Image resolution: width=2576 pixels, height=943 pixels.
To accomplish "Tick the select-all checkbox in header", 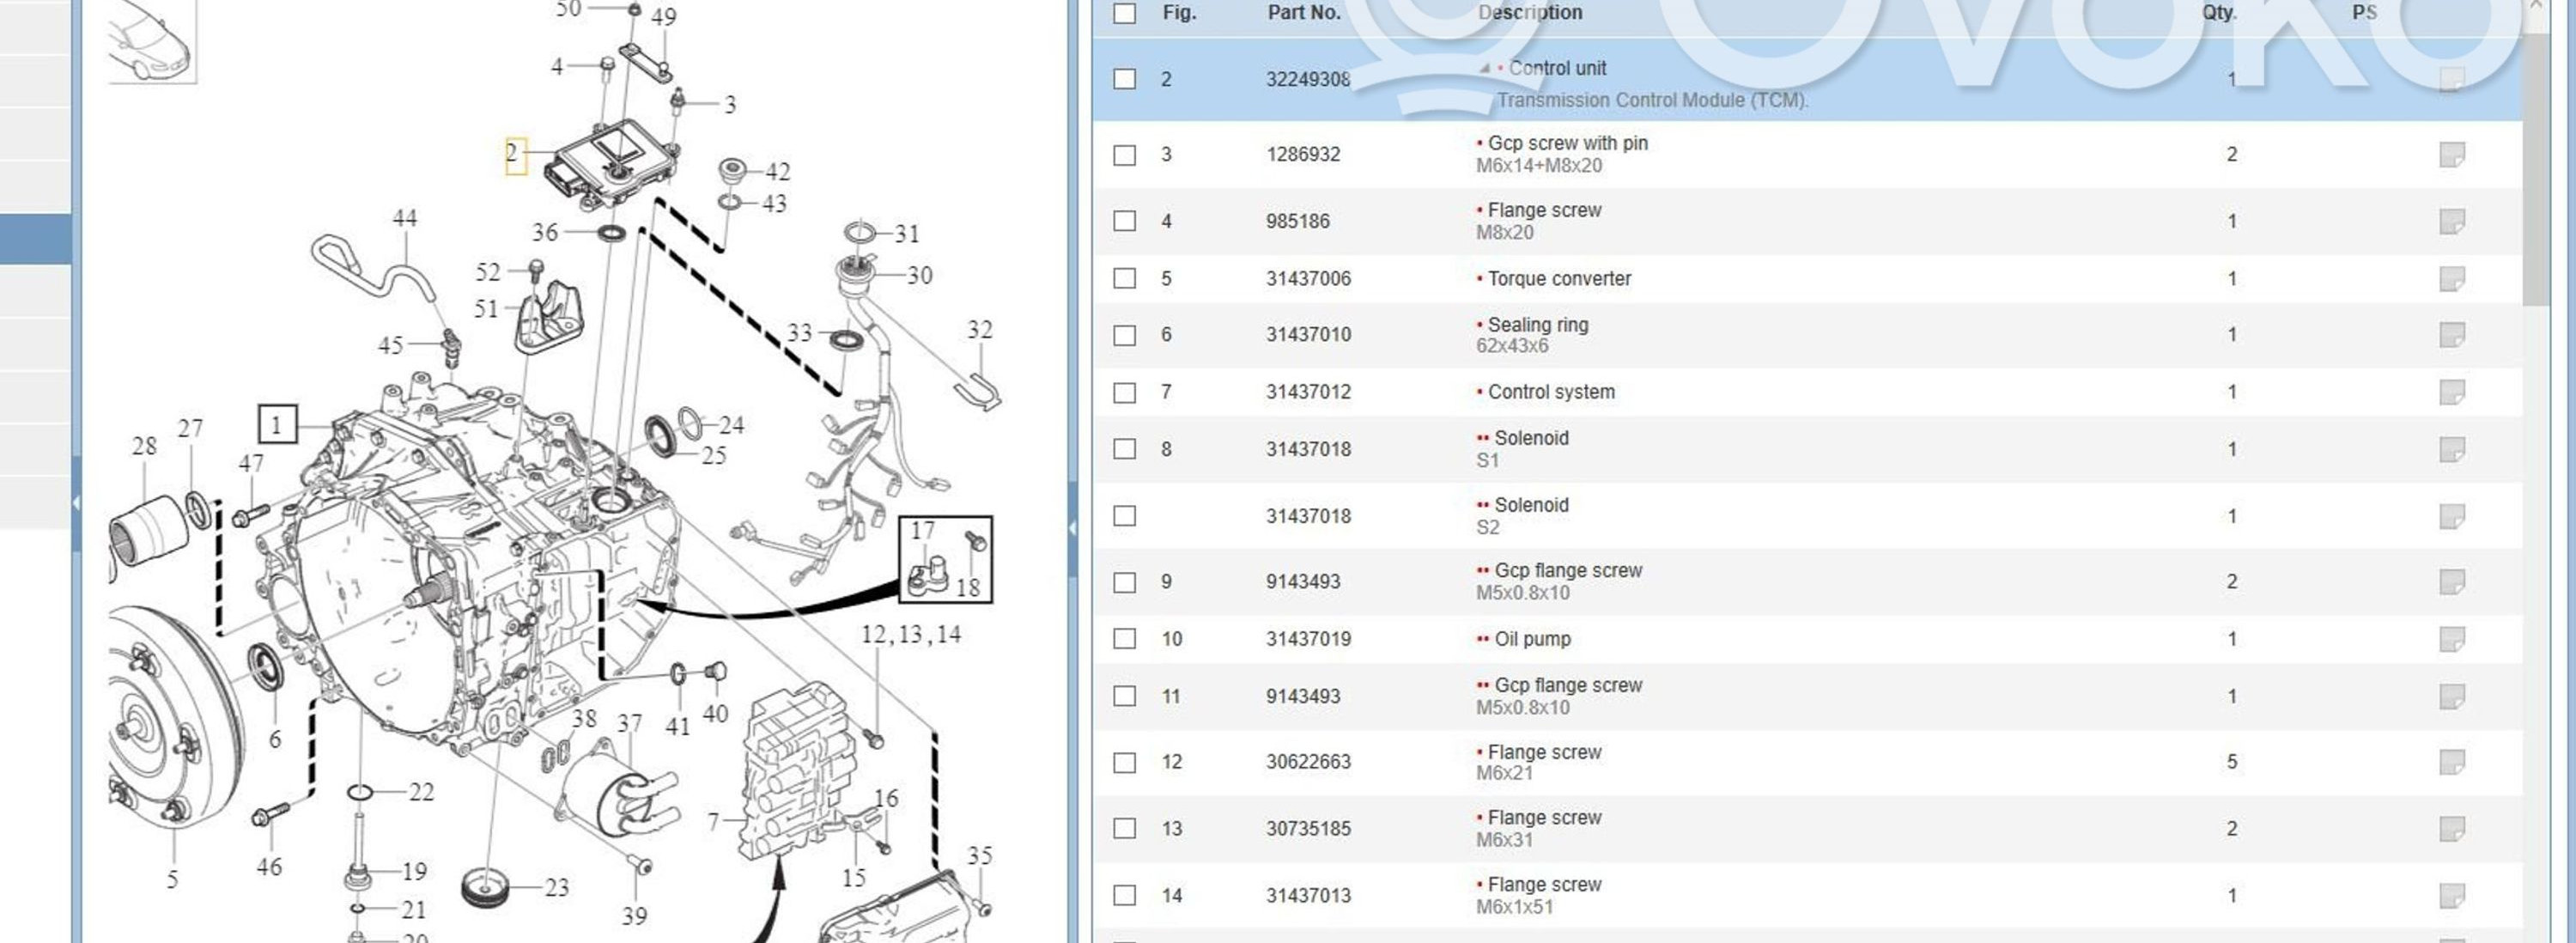I will [1125, 13].
